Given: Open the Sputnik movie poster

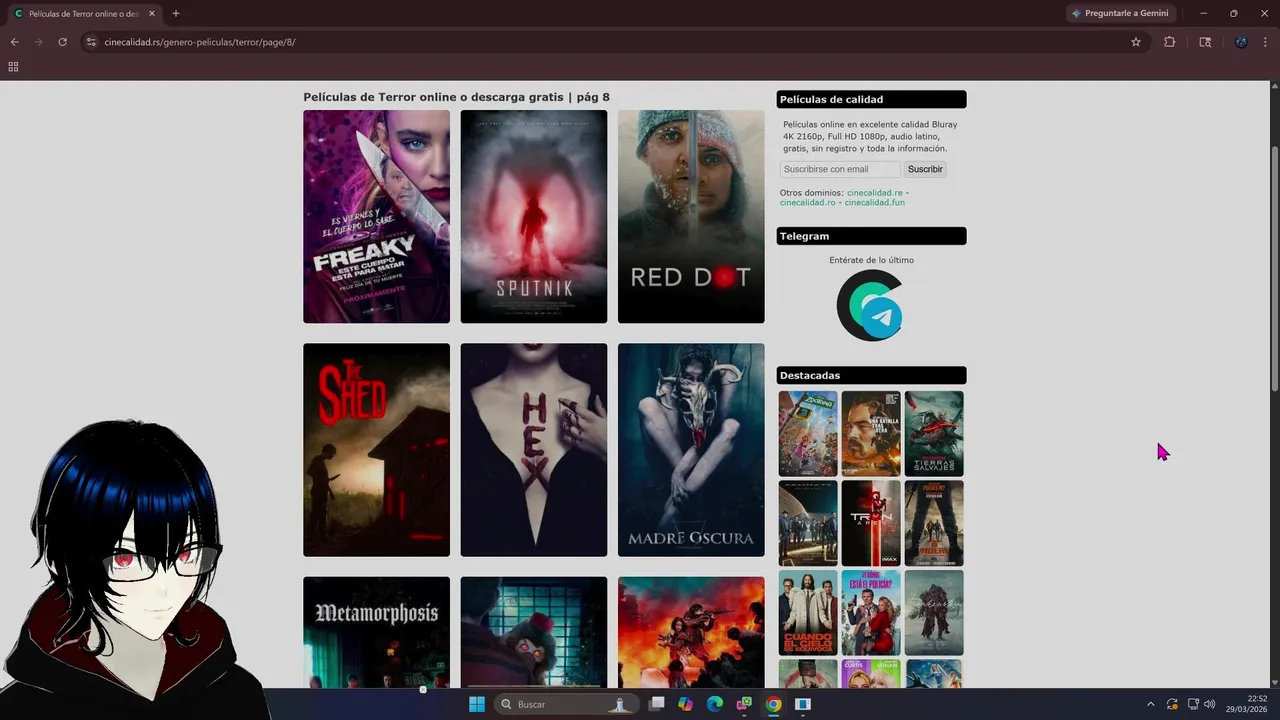Looking at the screenshot, I should [534, 216].
